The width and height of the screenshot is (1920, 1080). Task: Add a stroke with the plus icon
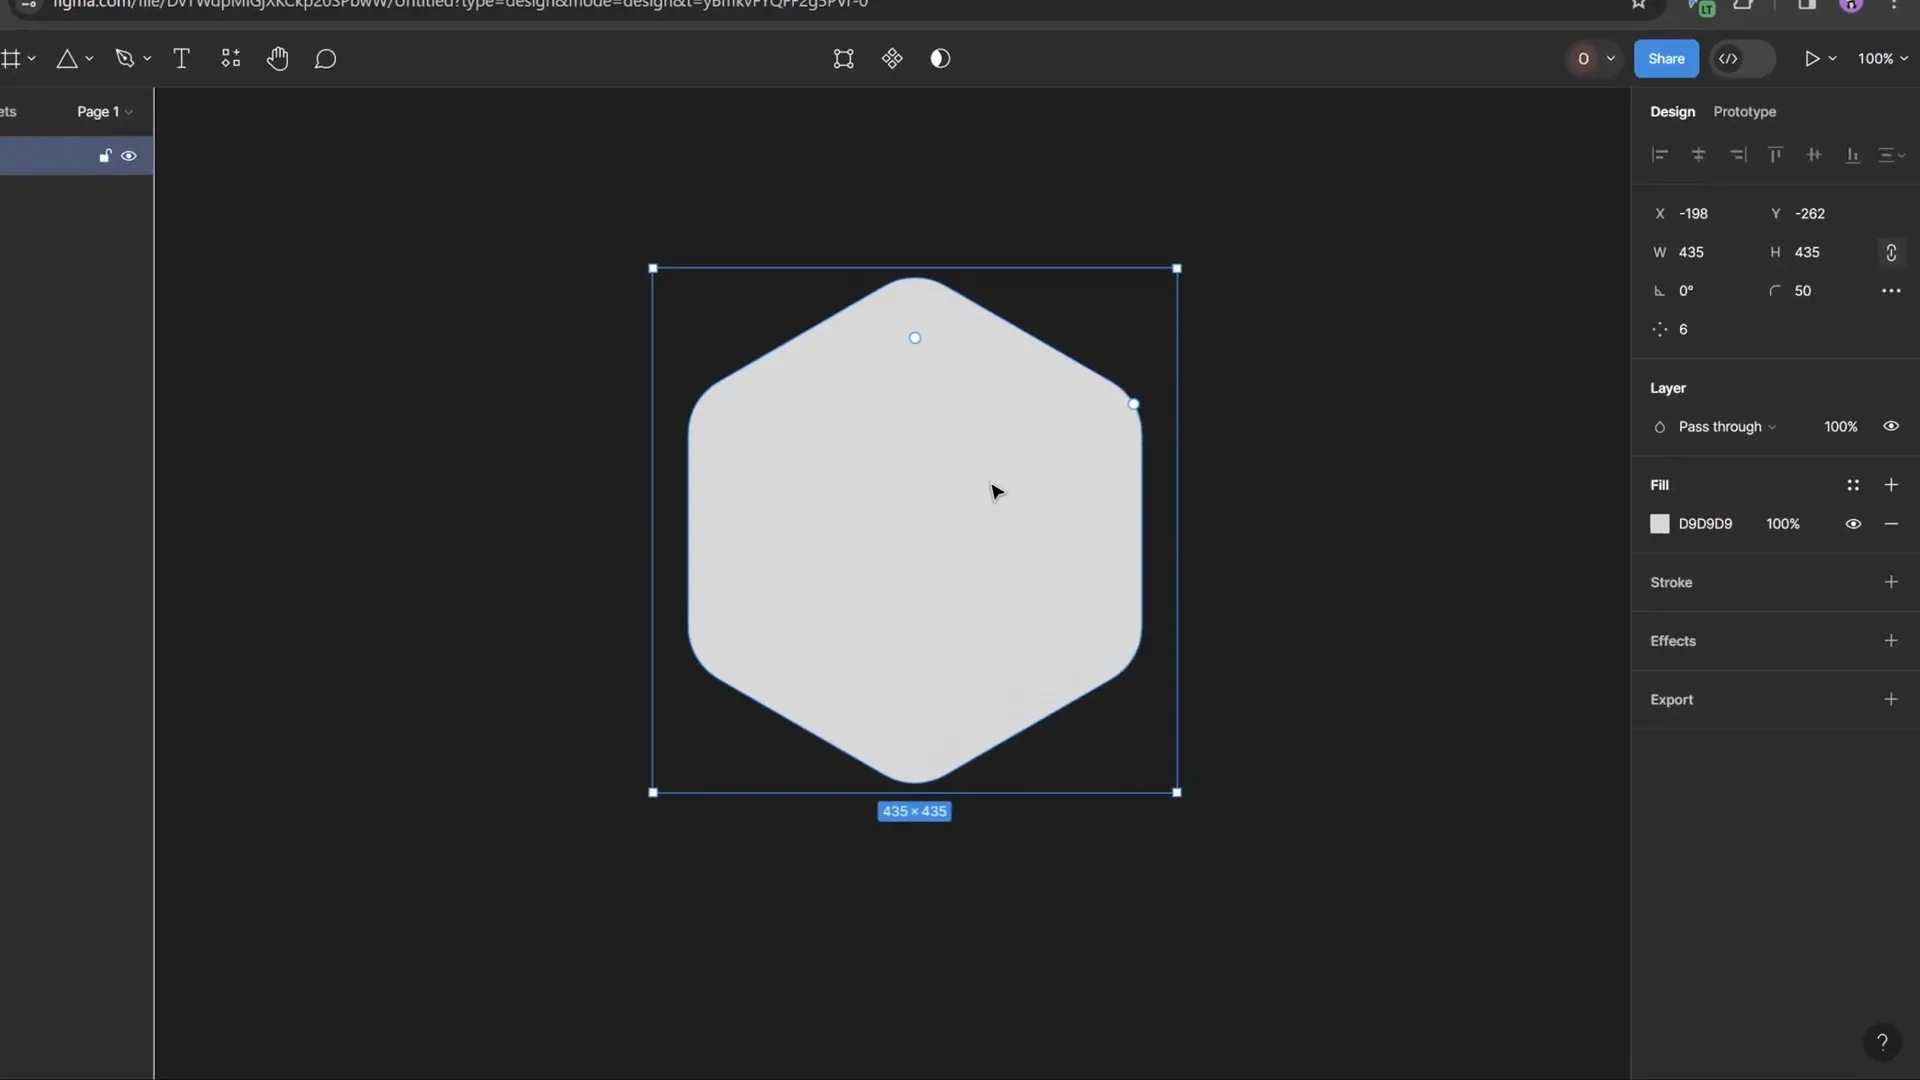tap(1891, 582)
